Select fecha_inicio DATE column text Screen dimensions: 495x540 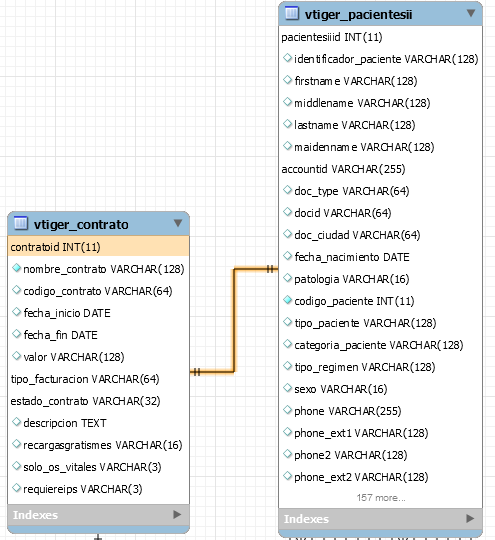pos(67,313)
